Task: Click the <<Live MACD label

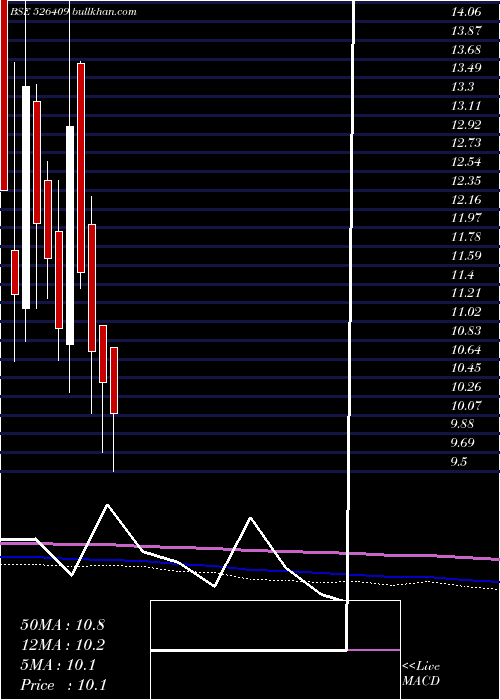Action: [421, 674]
